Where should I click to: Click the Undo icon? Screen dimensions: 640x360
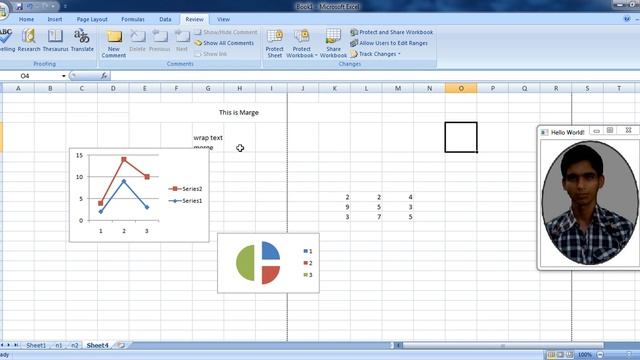30,6
